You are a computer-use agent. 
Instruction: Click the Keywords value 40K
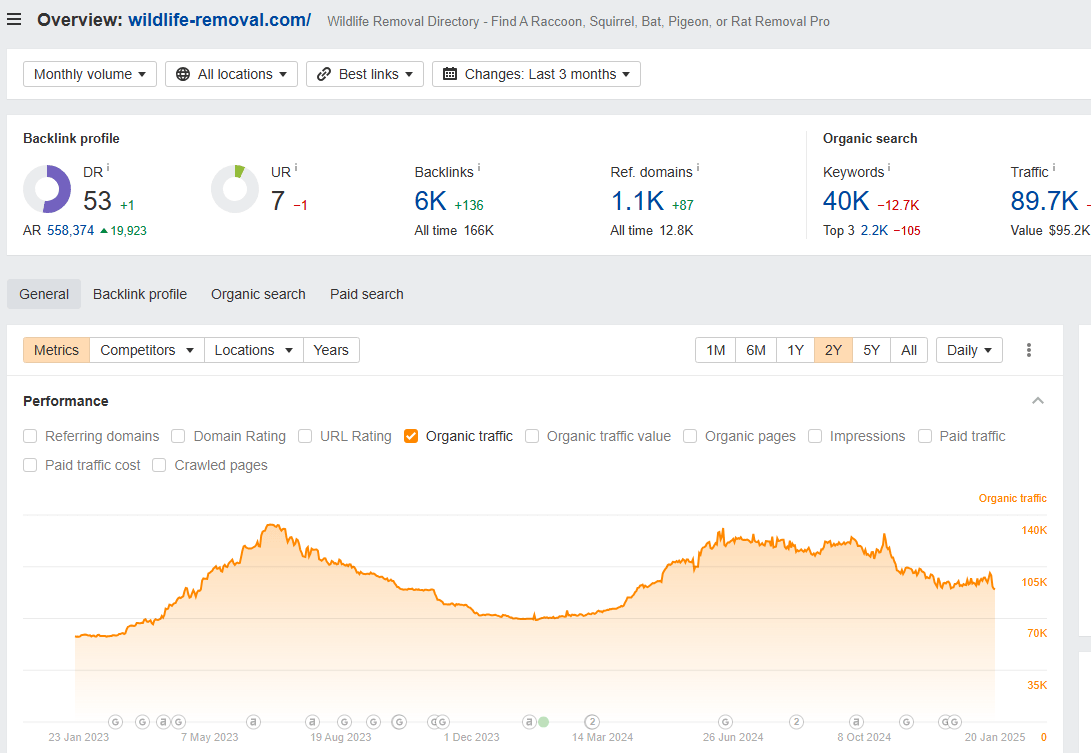click(x=846, y=201)
